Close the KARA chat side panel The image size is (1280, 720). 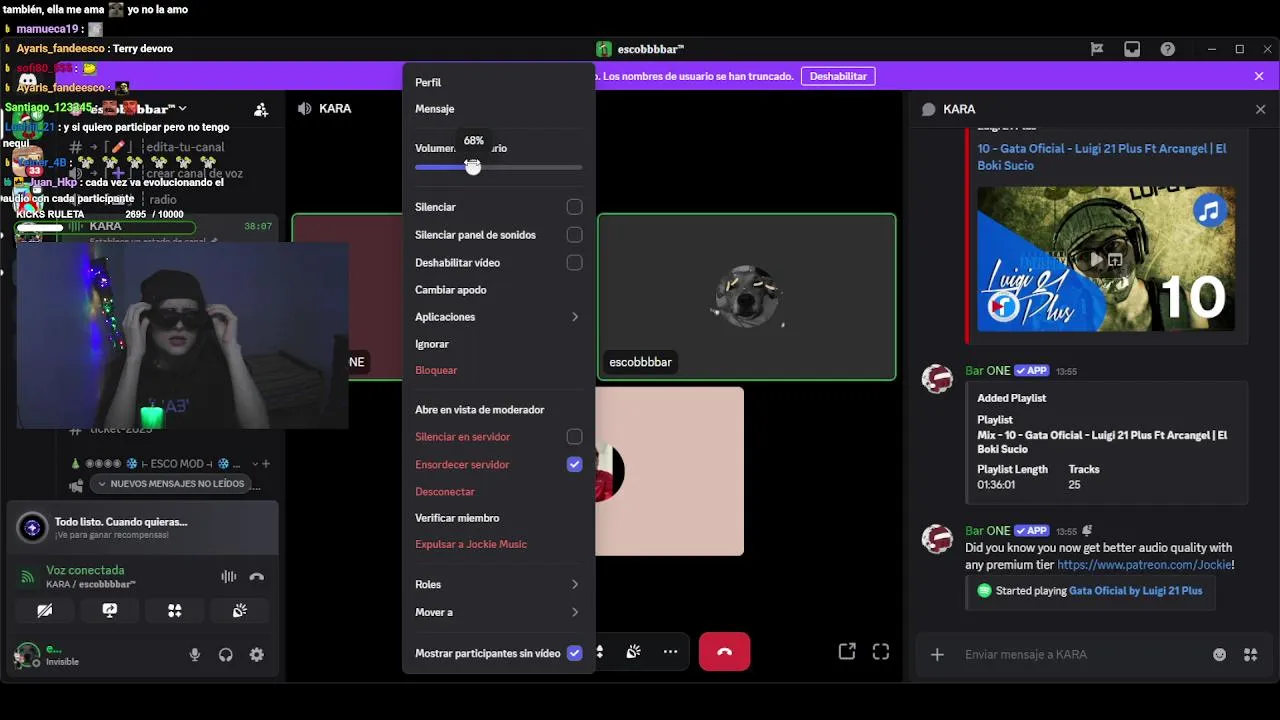coord(1260,109)
